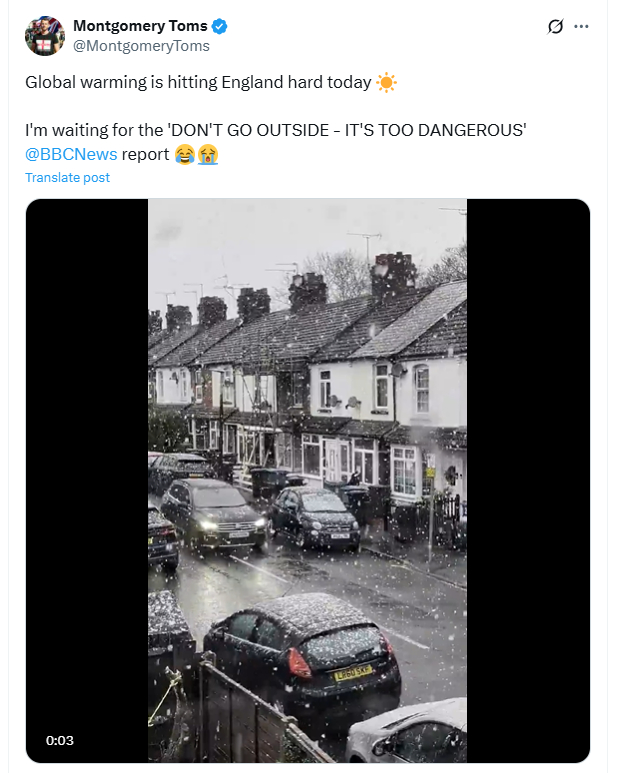
Task: Play the snowy street video
Action: pos(307,480)
